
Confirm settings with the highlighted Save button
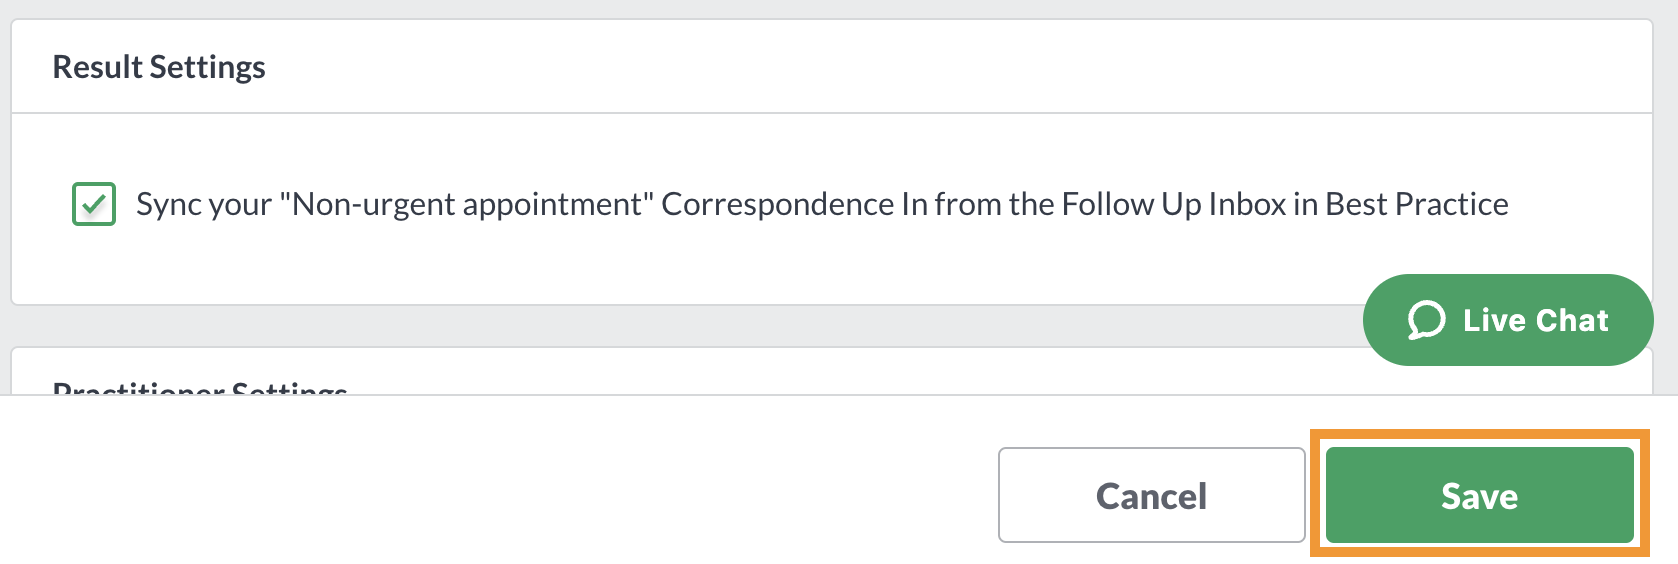click(1479, 495)
